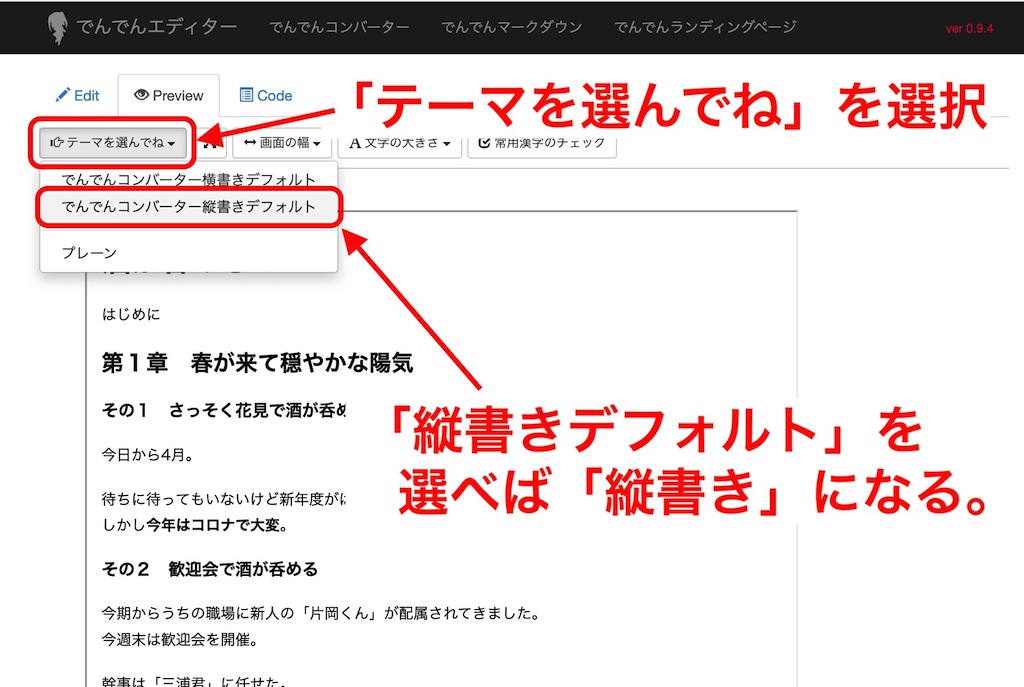Select でんでんコンバーター横書きデフォルト theme

[x=188, y=180]
